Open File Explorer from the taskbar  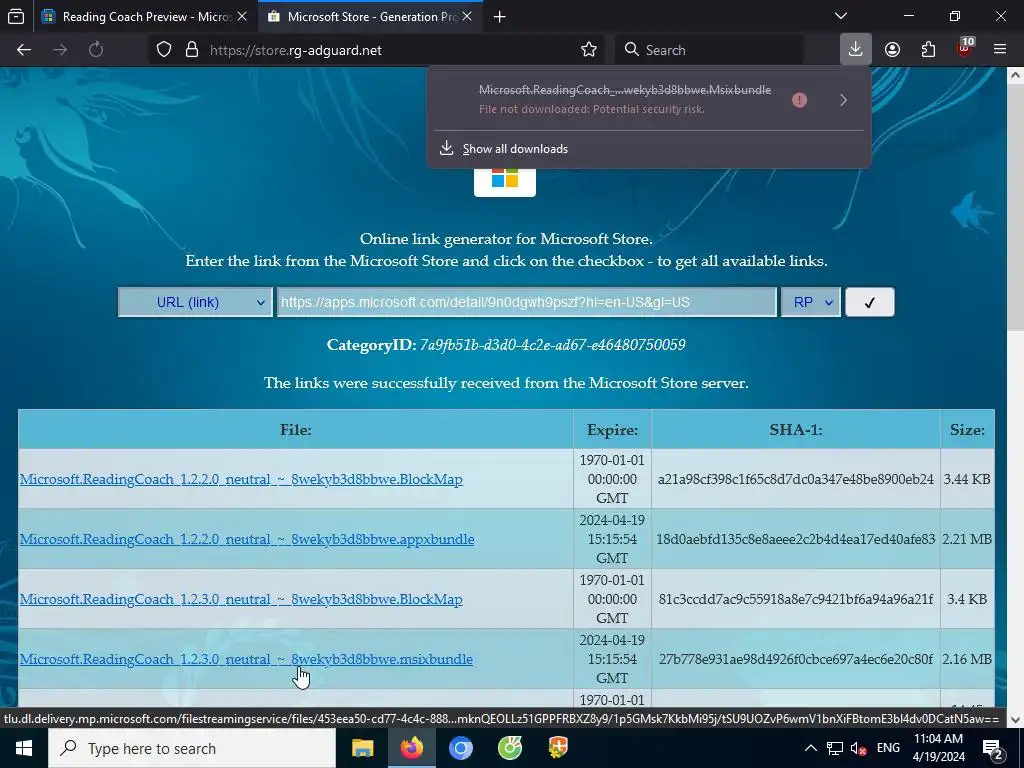[362, 748]
